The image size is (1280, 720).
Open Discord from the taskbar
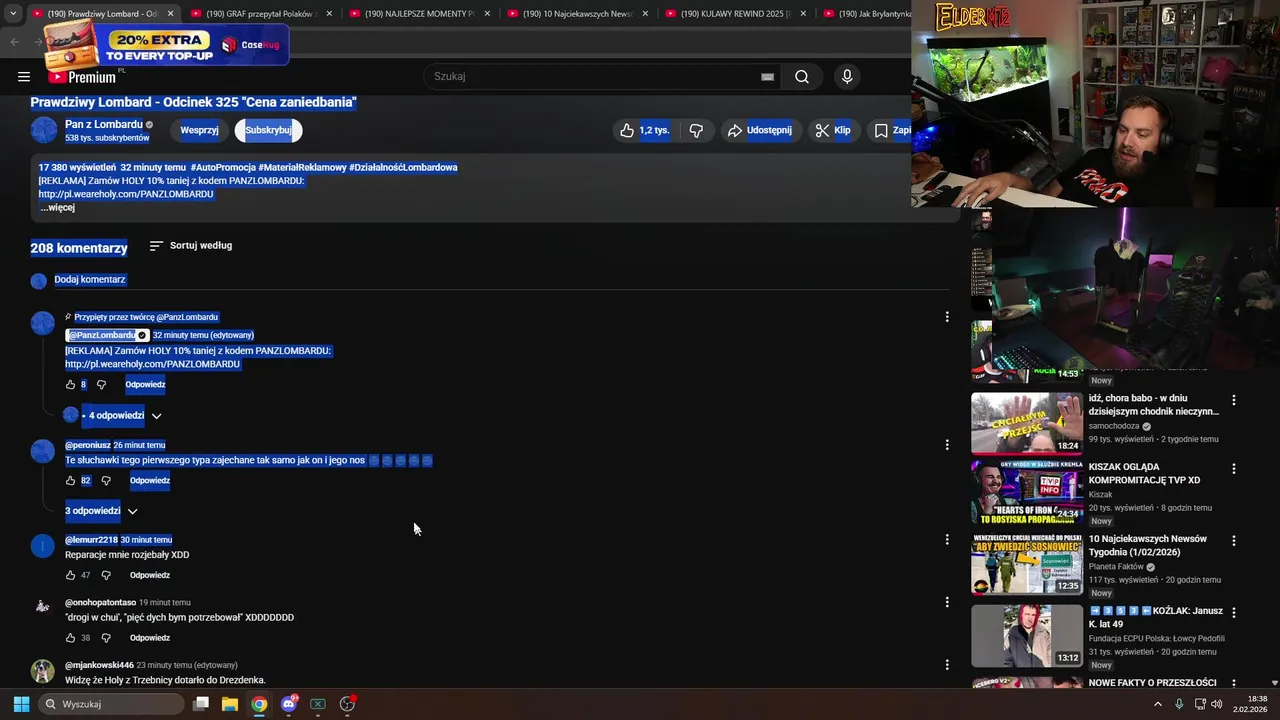[289, 704]
